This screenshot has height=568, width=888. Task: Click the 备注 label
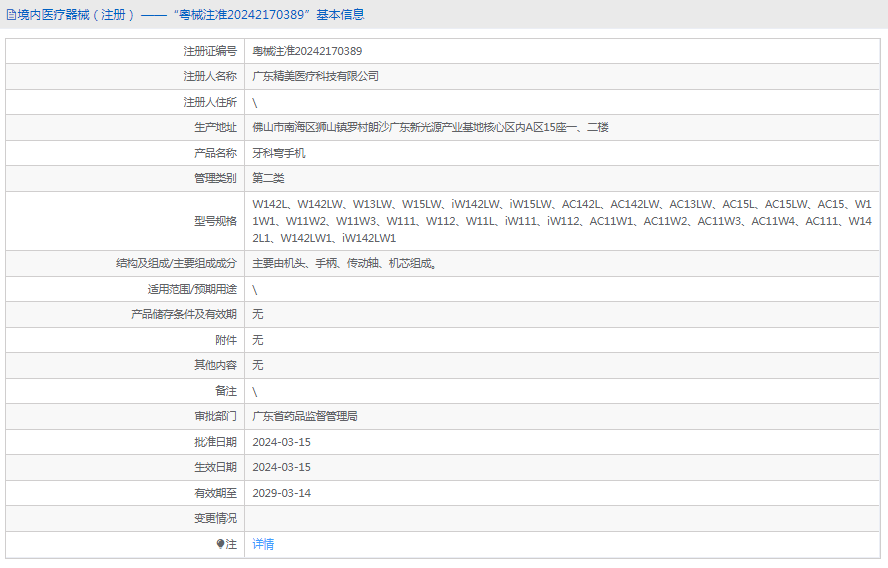[x=226, y=391]
